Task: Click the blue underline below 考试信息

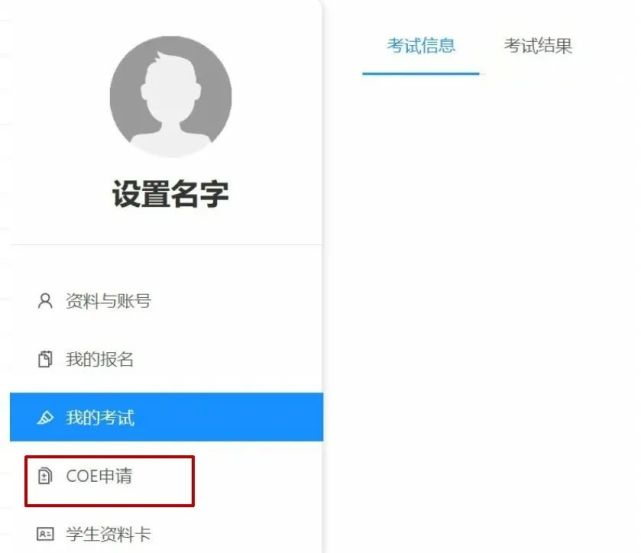Action: pyautogui.click(x=421, y=74)
